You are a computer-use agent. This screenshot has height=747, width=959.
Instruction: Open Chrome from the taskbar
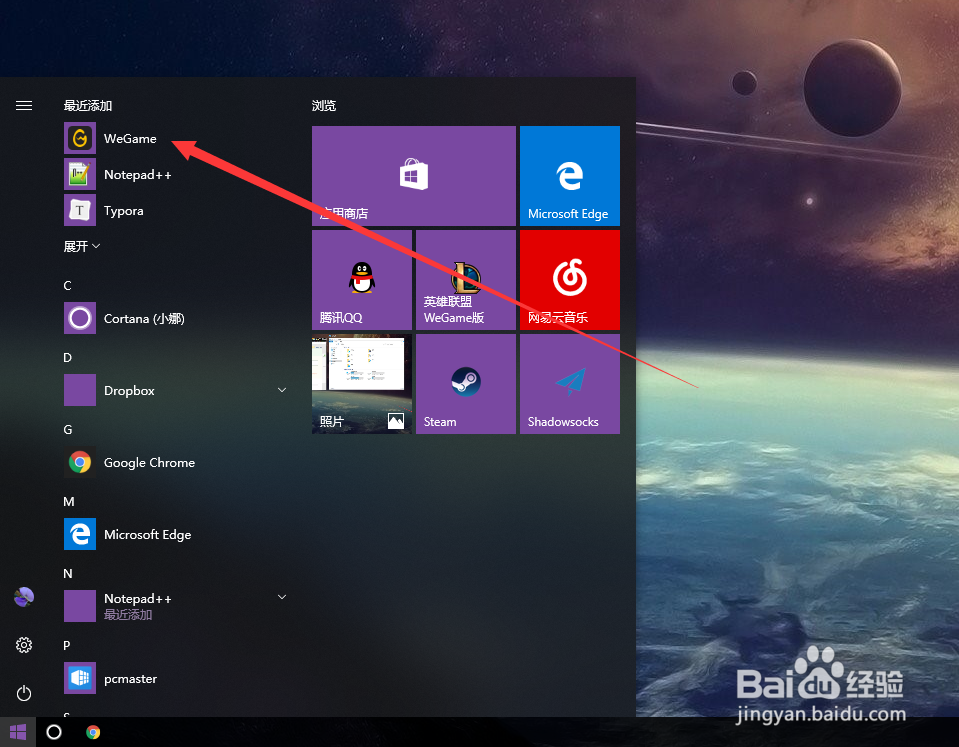(x=93, y=732)
